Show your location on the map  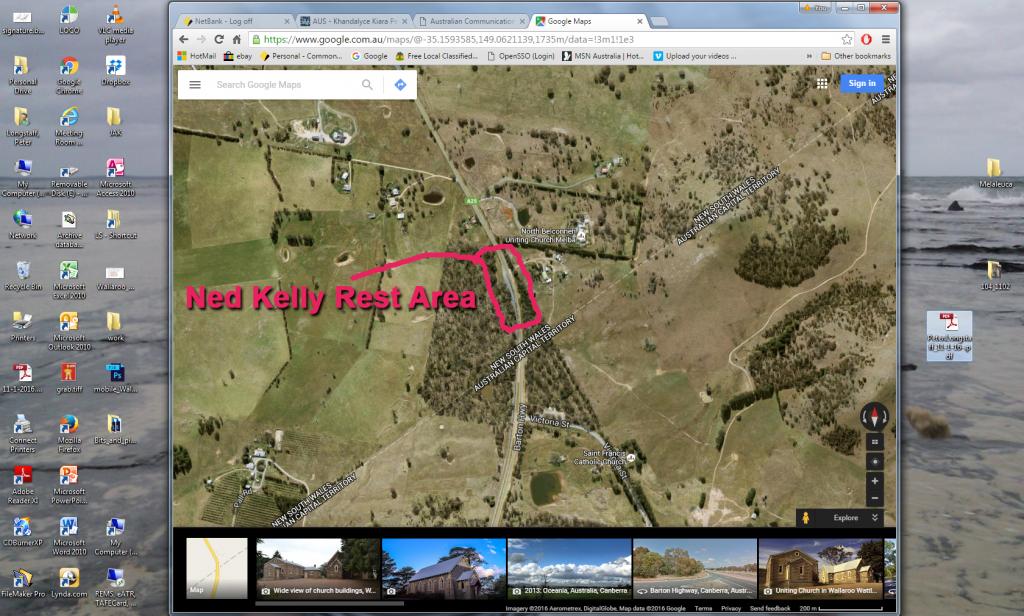875,461
